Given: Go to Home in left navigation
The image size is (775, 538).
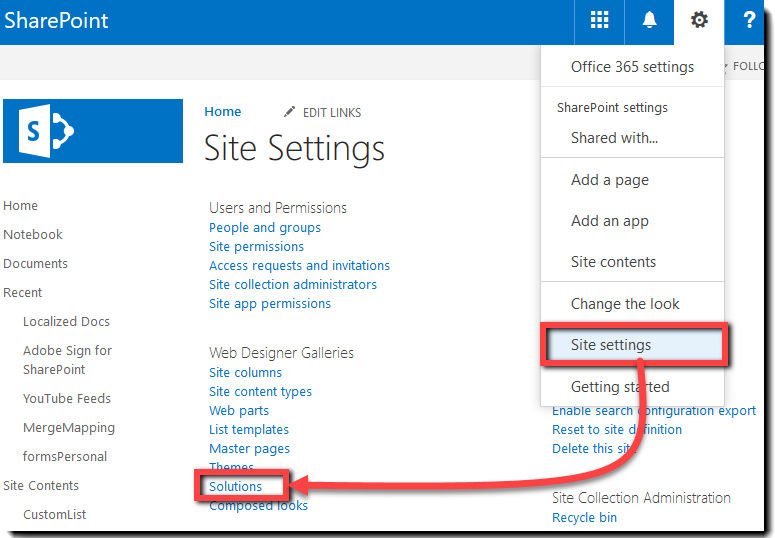Looking at the screenshot, I should pos(20,206).
